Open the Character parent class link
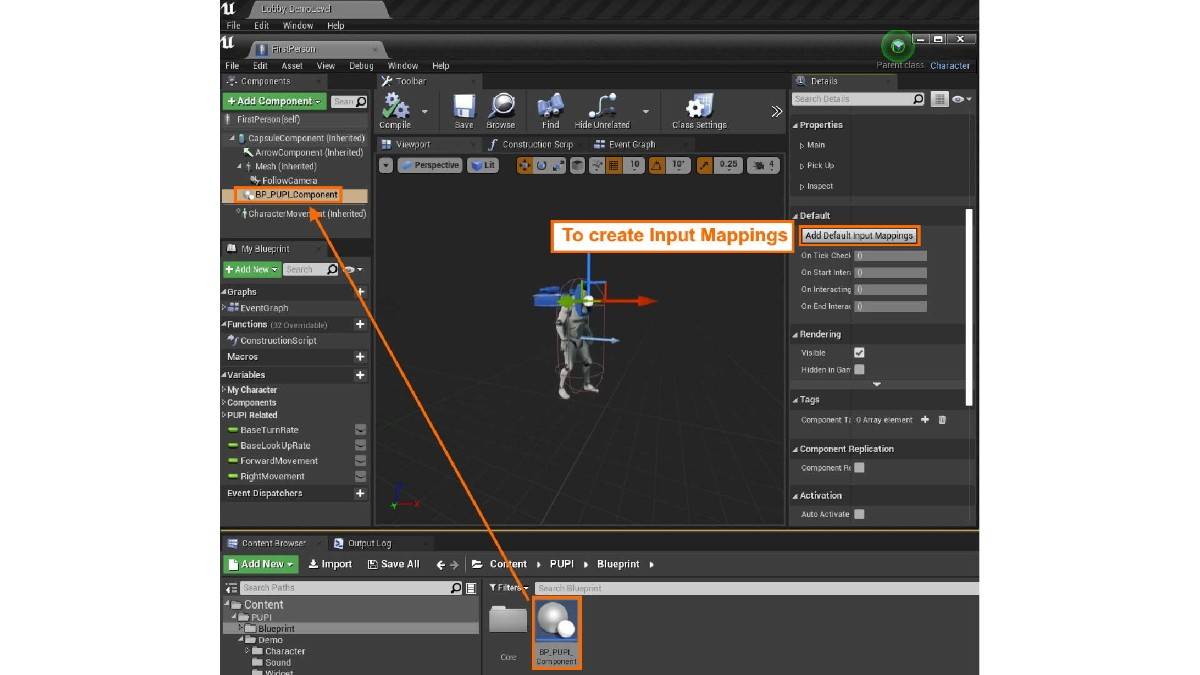 coord(950,66)
